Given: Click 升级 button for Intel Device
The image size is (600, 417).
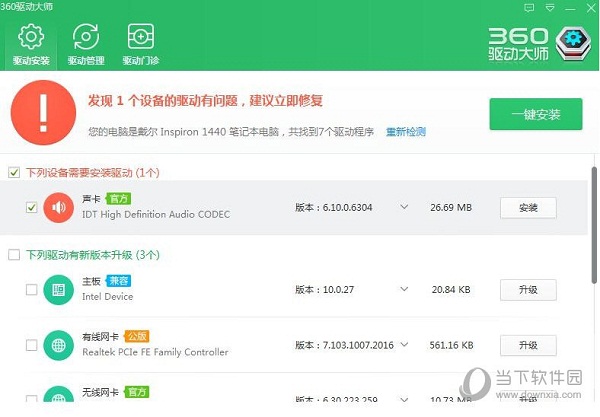Looking at the screenshot, I should pyautogui.click(x=528, y=290).
